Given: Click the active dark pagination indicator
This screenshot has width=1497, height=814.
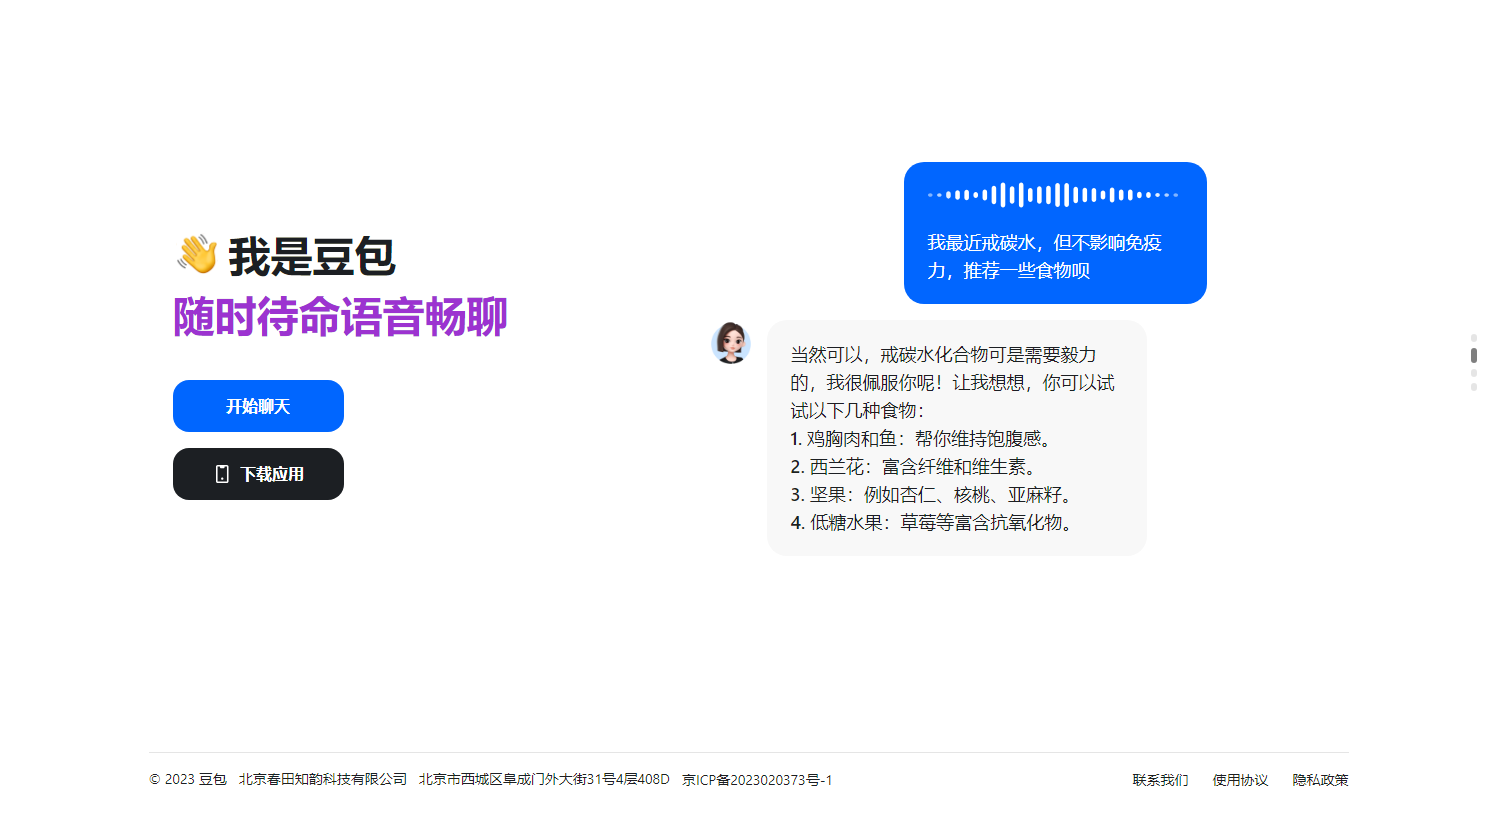Looking at the screenshot, I should (x=1474, y=355).
